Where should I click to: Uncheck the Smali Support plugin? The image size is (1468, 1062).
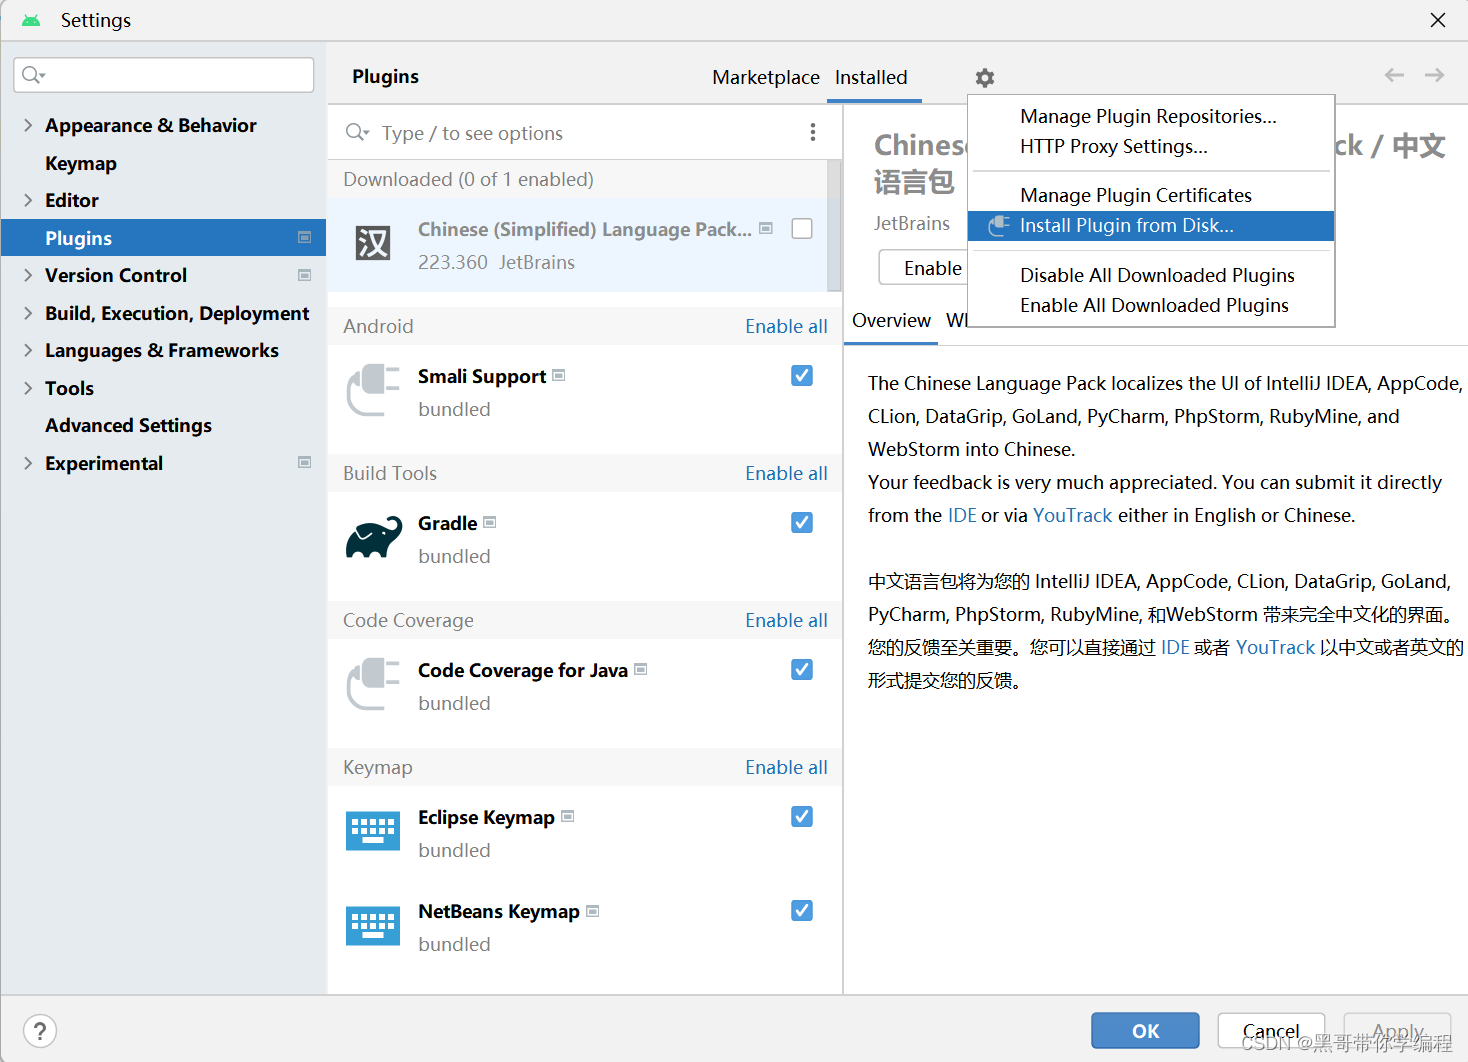802,375
